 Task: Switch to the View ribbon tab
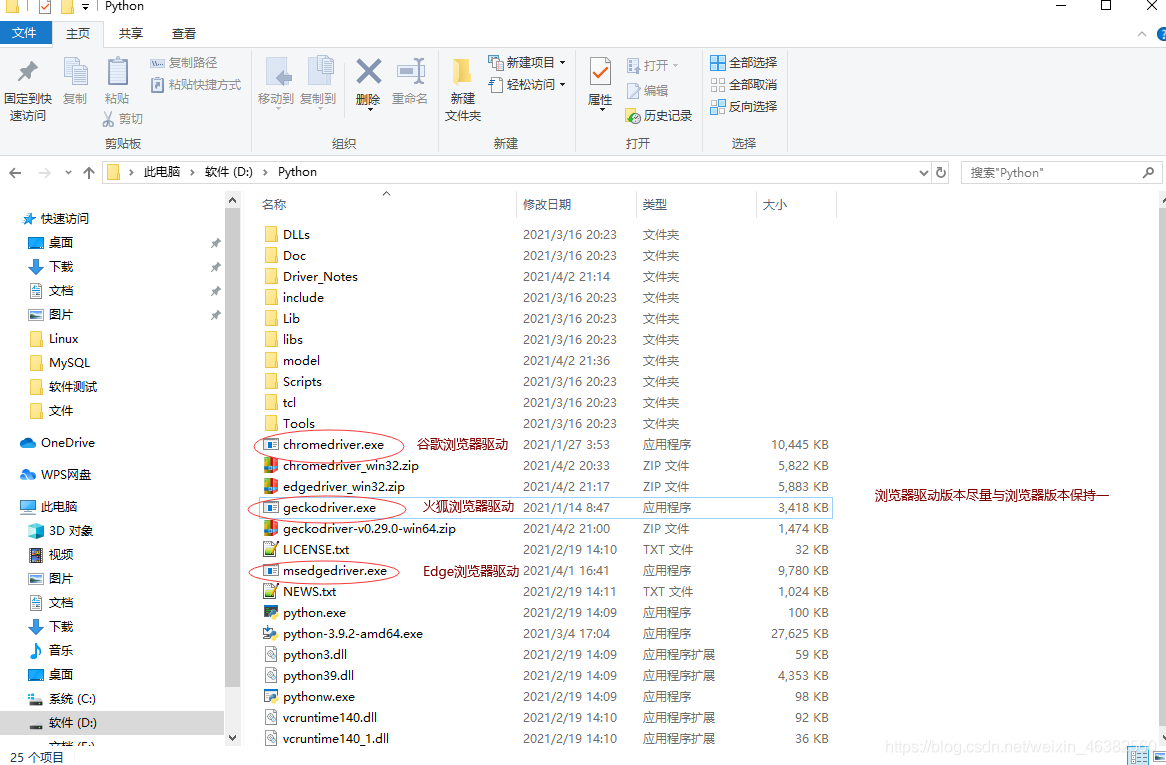(x=184, y=33)
